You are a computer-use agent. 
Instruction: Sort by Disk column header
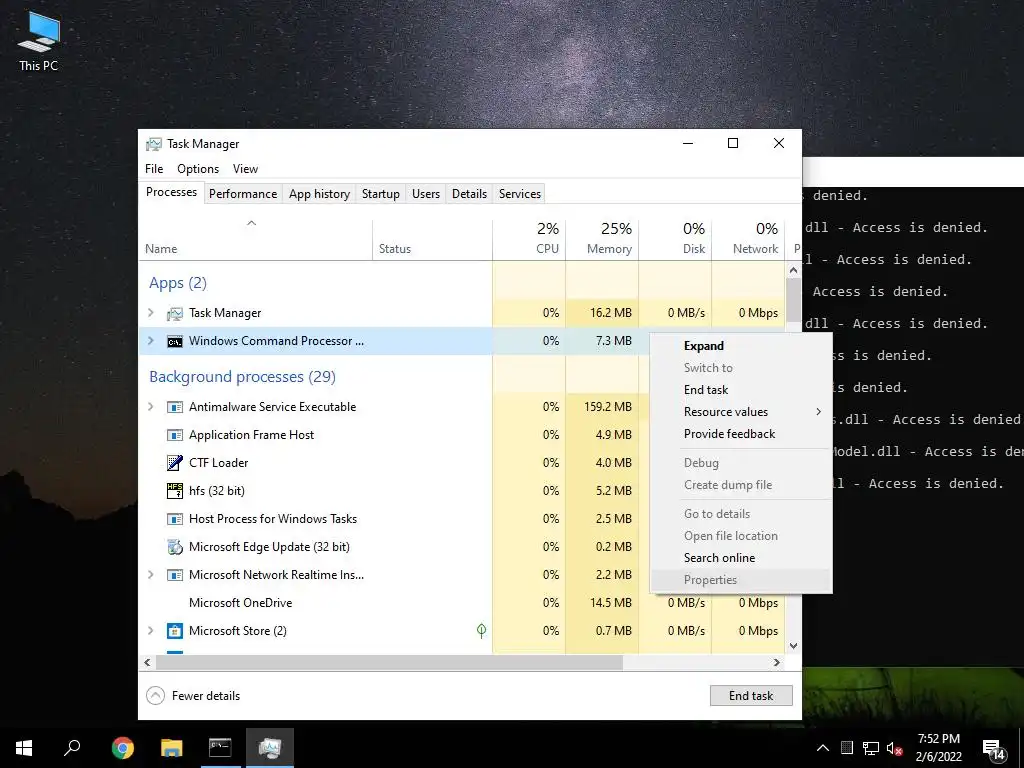pos(675,240)
